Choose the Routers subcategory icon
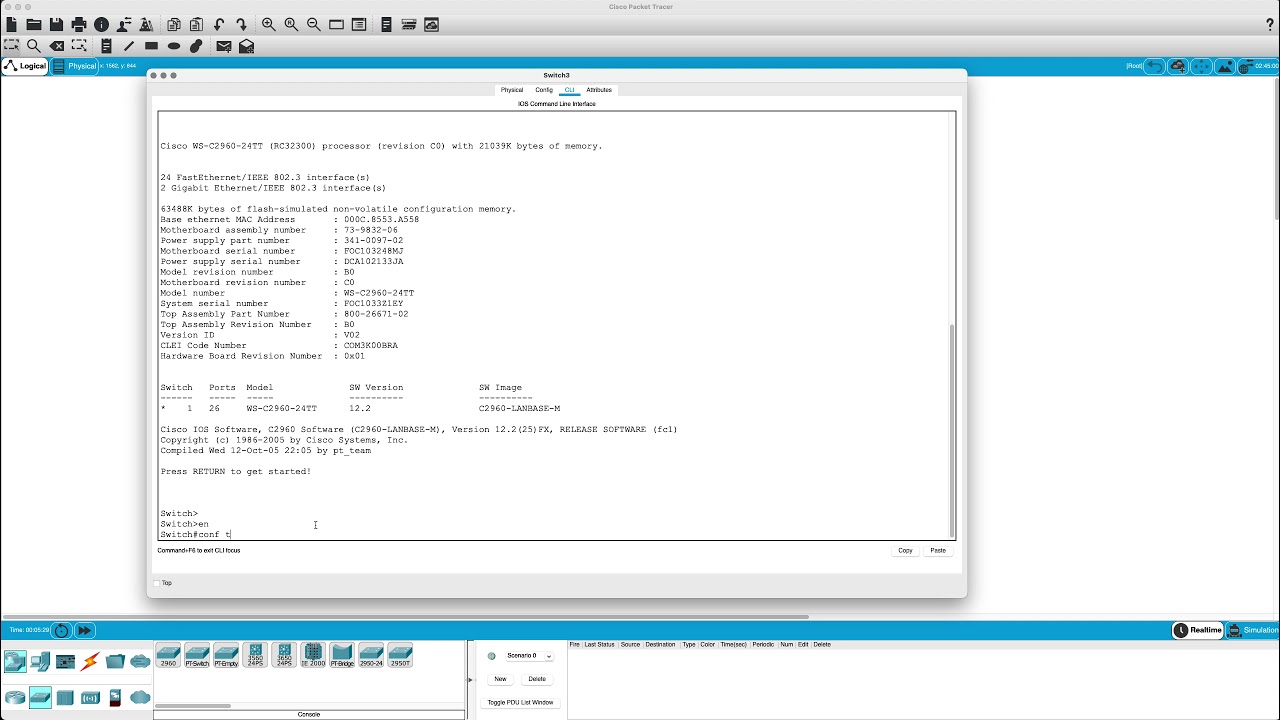 point(15,698)
